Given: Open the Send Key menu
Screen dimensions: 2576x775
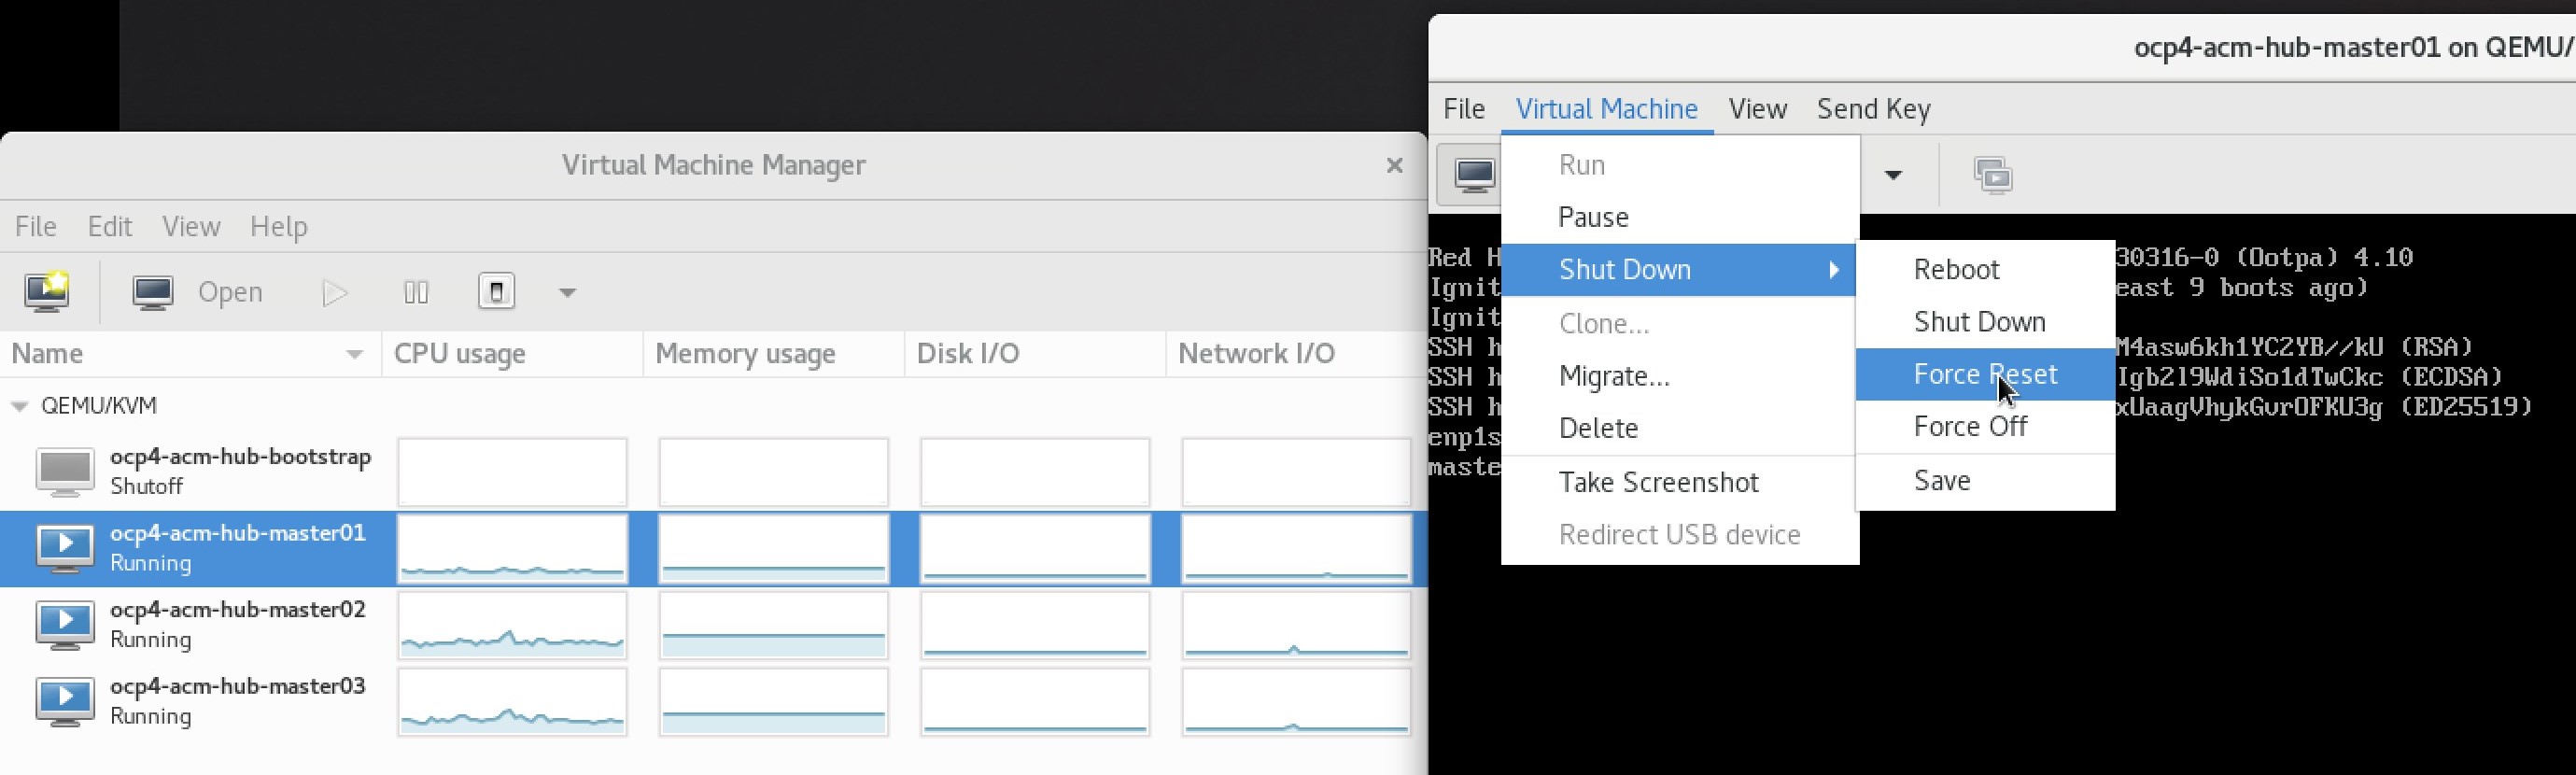Looking at the screenshot, I should pos(1873,108).
